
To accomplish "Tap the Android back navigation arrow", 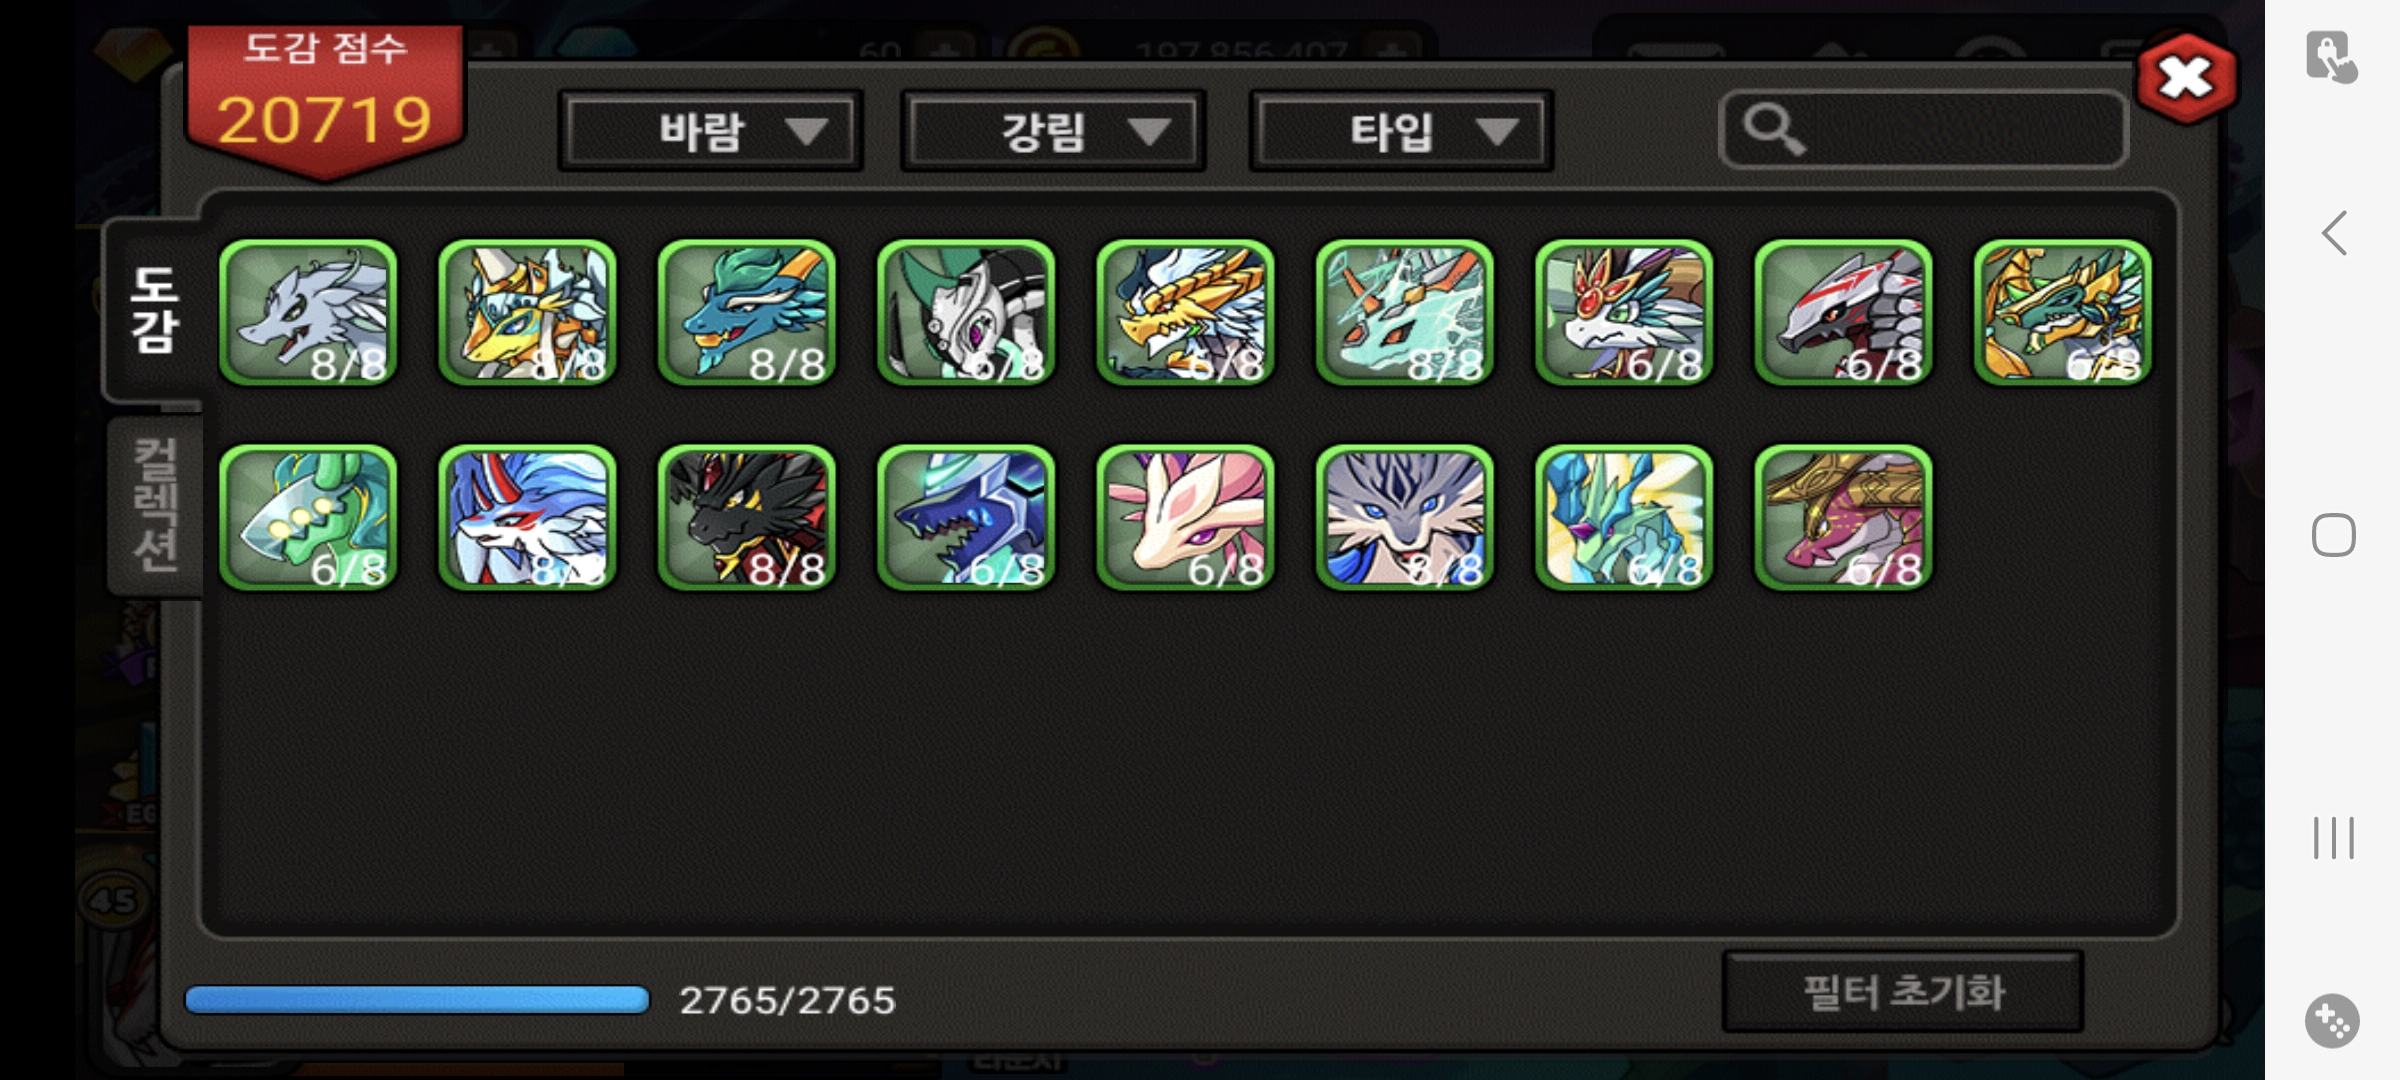I will [x=2334, y=234].
